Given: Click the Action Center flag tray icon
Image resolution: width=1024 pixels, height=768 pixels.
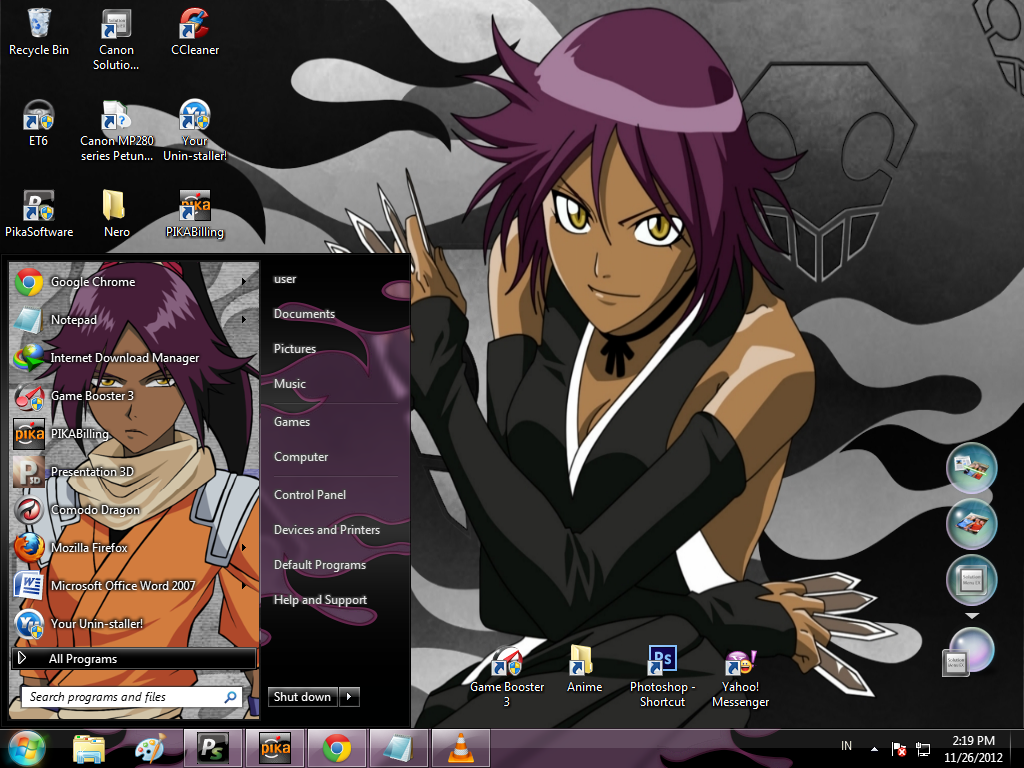Looking at the screenshot, I should 899,749.
